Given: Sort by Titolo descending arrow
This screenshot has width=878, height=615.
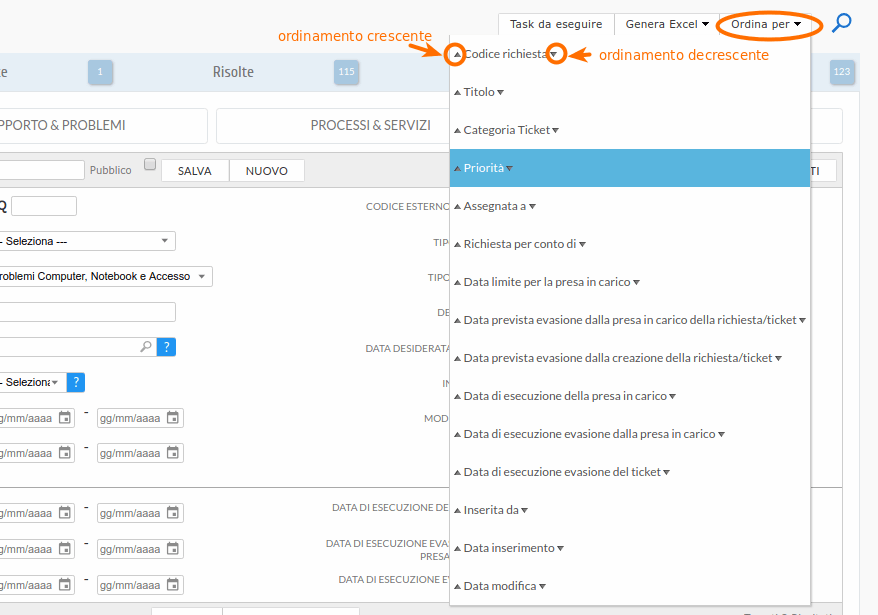Looking at the screenshot, I should coord(501,92).
